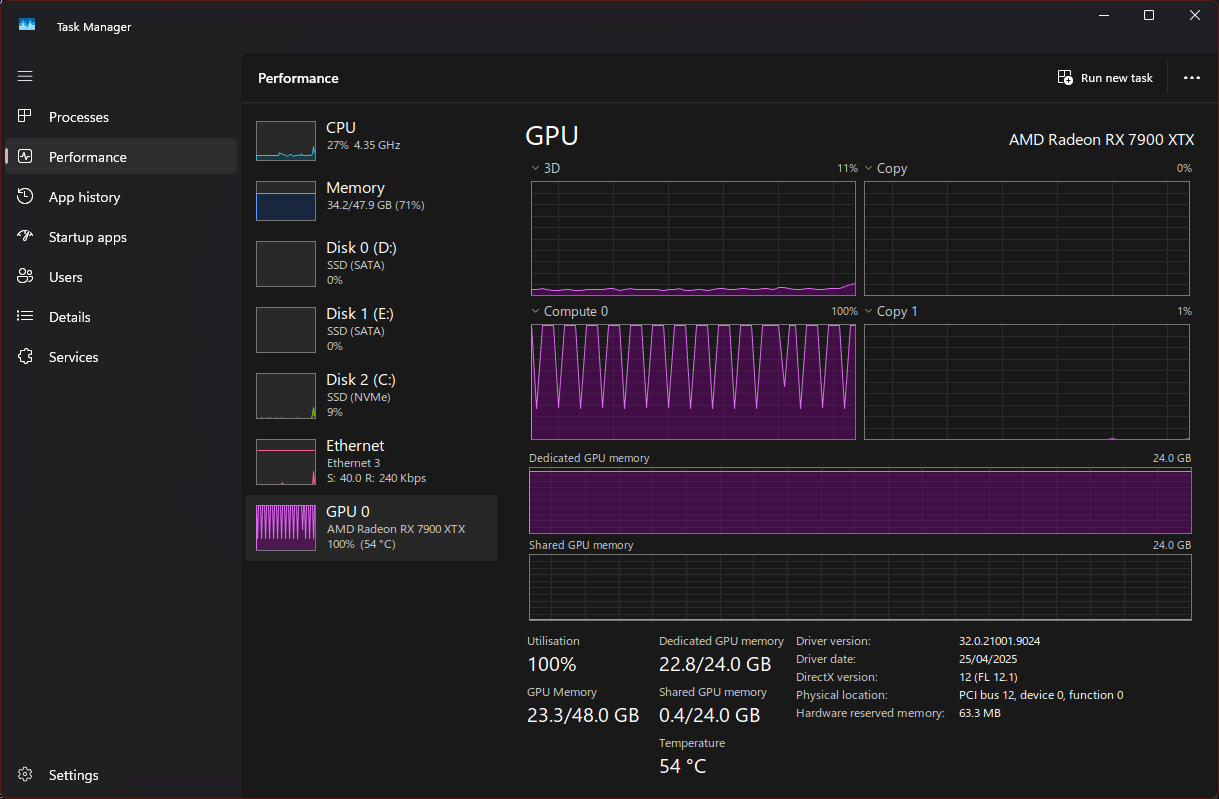Select the Disk 2 (C:) thumbnail graph
1219x799 pixels.
pos(286,396)
